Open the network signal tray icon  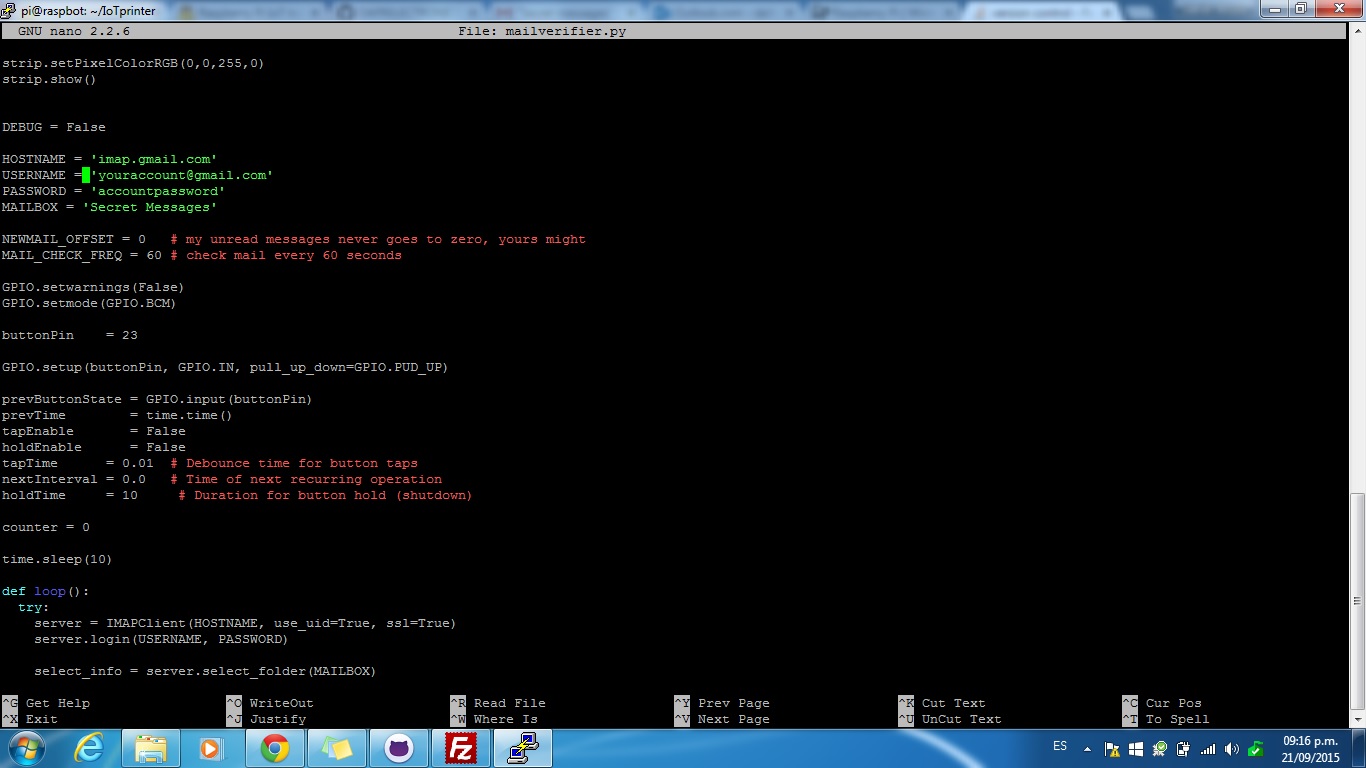[1208, 748]
